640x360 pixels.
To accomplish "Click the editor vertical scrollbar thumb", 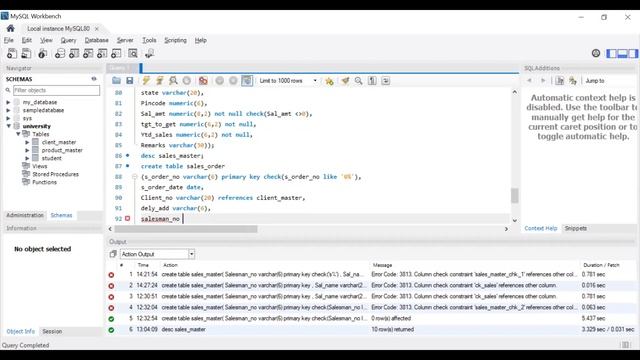I will click(x=514, y=196).
